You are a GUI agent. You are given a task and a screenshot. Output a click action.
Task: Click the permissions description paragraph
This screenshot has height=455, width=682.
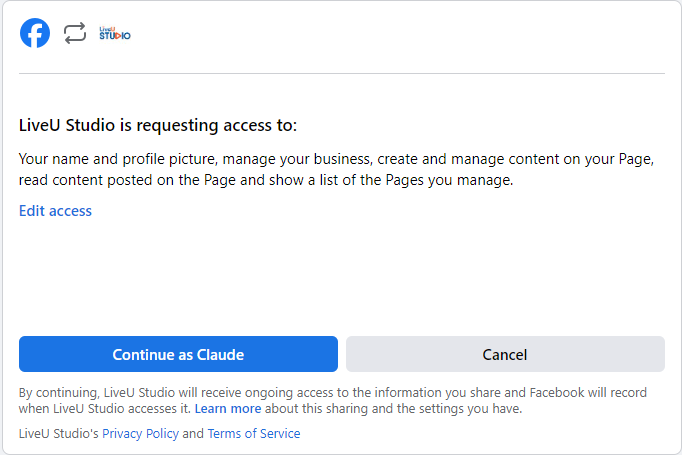pos(336,170)
